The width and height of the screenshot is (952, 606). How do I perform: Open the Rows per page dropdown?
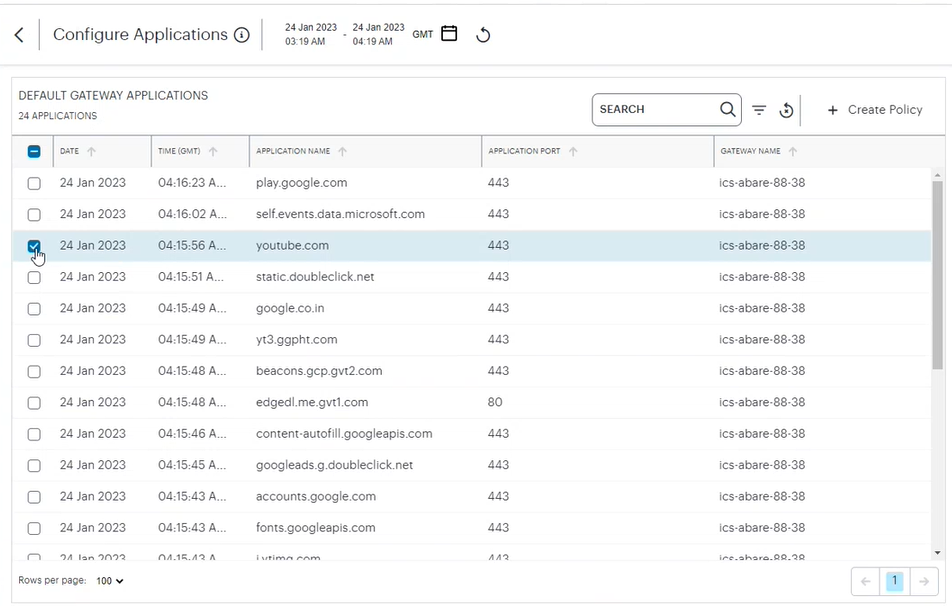108,581
